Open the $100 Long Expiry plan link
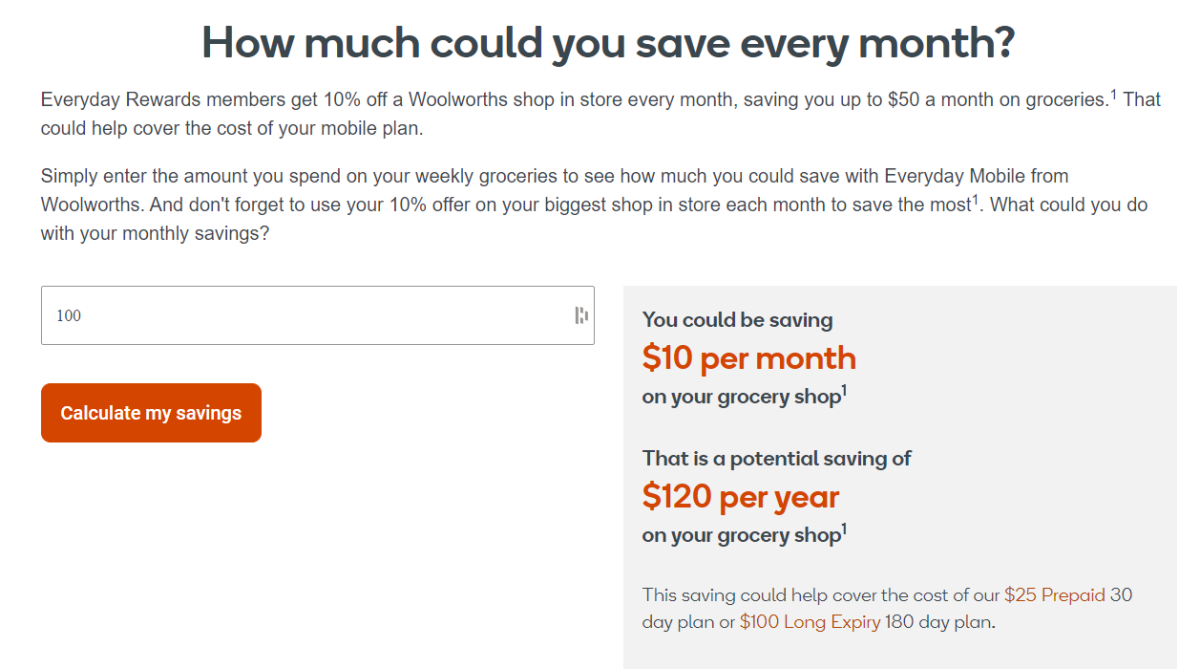 (x=810, y=622)
